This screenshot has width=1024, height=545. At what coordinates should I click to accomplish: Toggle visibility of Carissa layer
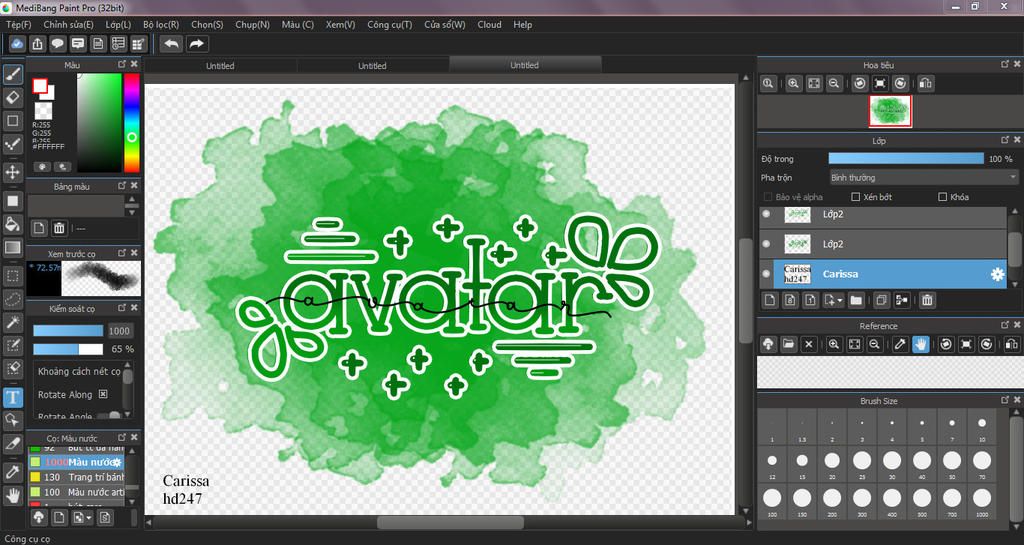tap(766, 274)
